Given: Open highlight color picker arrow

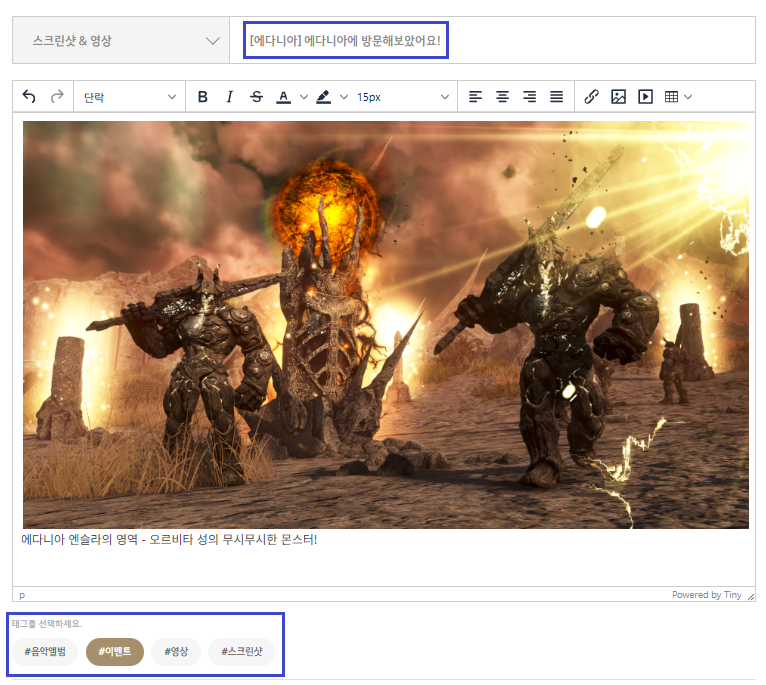Looking at the screenshot, I should [343, 97].
